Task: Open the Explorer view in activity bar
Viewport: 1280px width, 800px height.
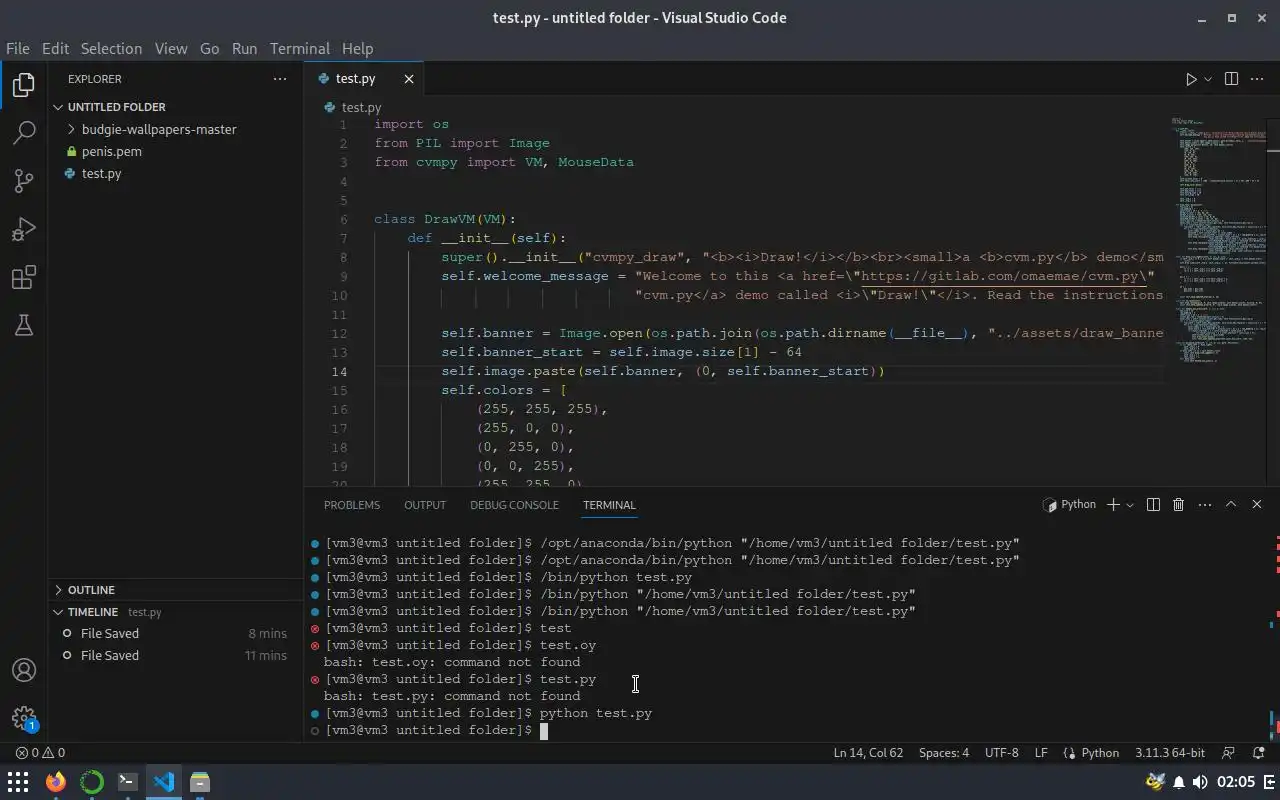Action: pos(24,85)
